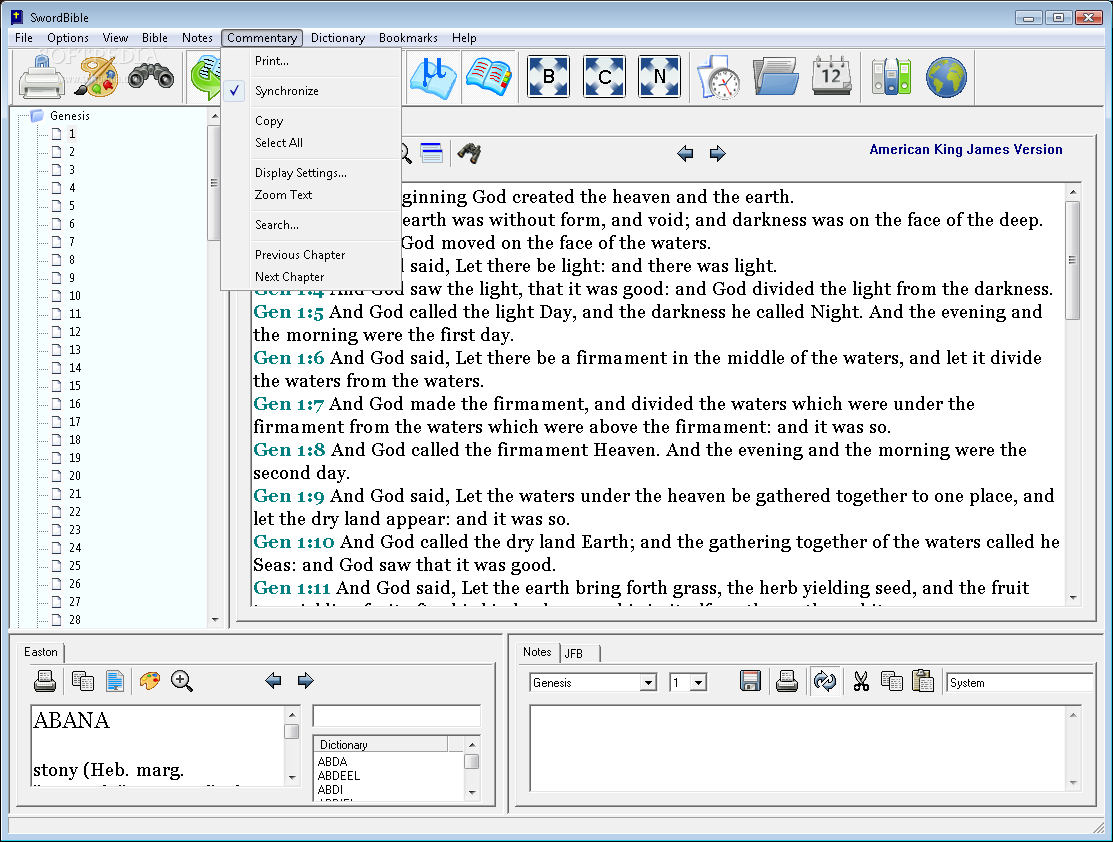Click the left arrow in Easton pane
Viewport: 1113px width, 842px height.
coord(273,681)
